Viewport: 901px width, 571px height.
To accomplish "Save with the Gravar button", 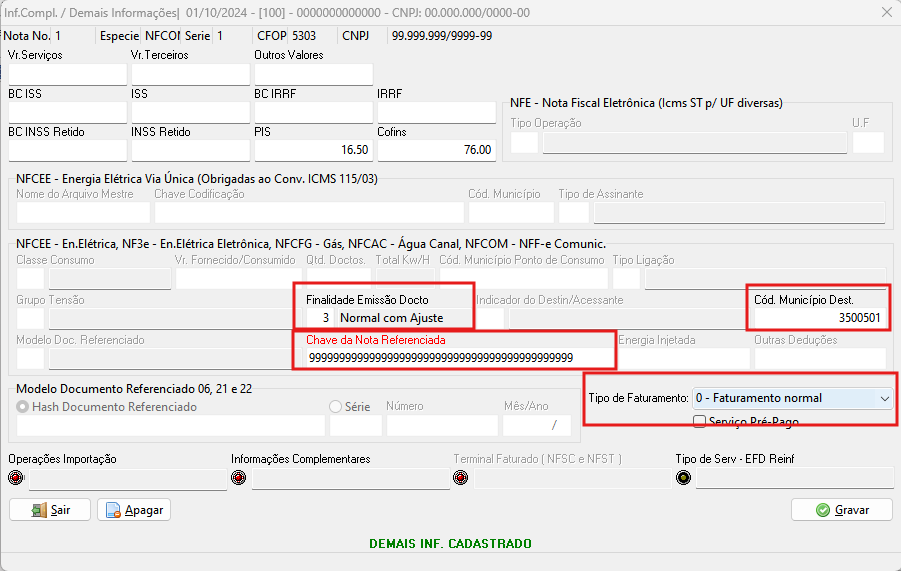I will (x=842, y=510).
